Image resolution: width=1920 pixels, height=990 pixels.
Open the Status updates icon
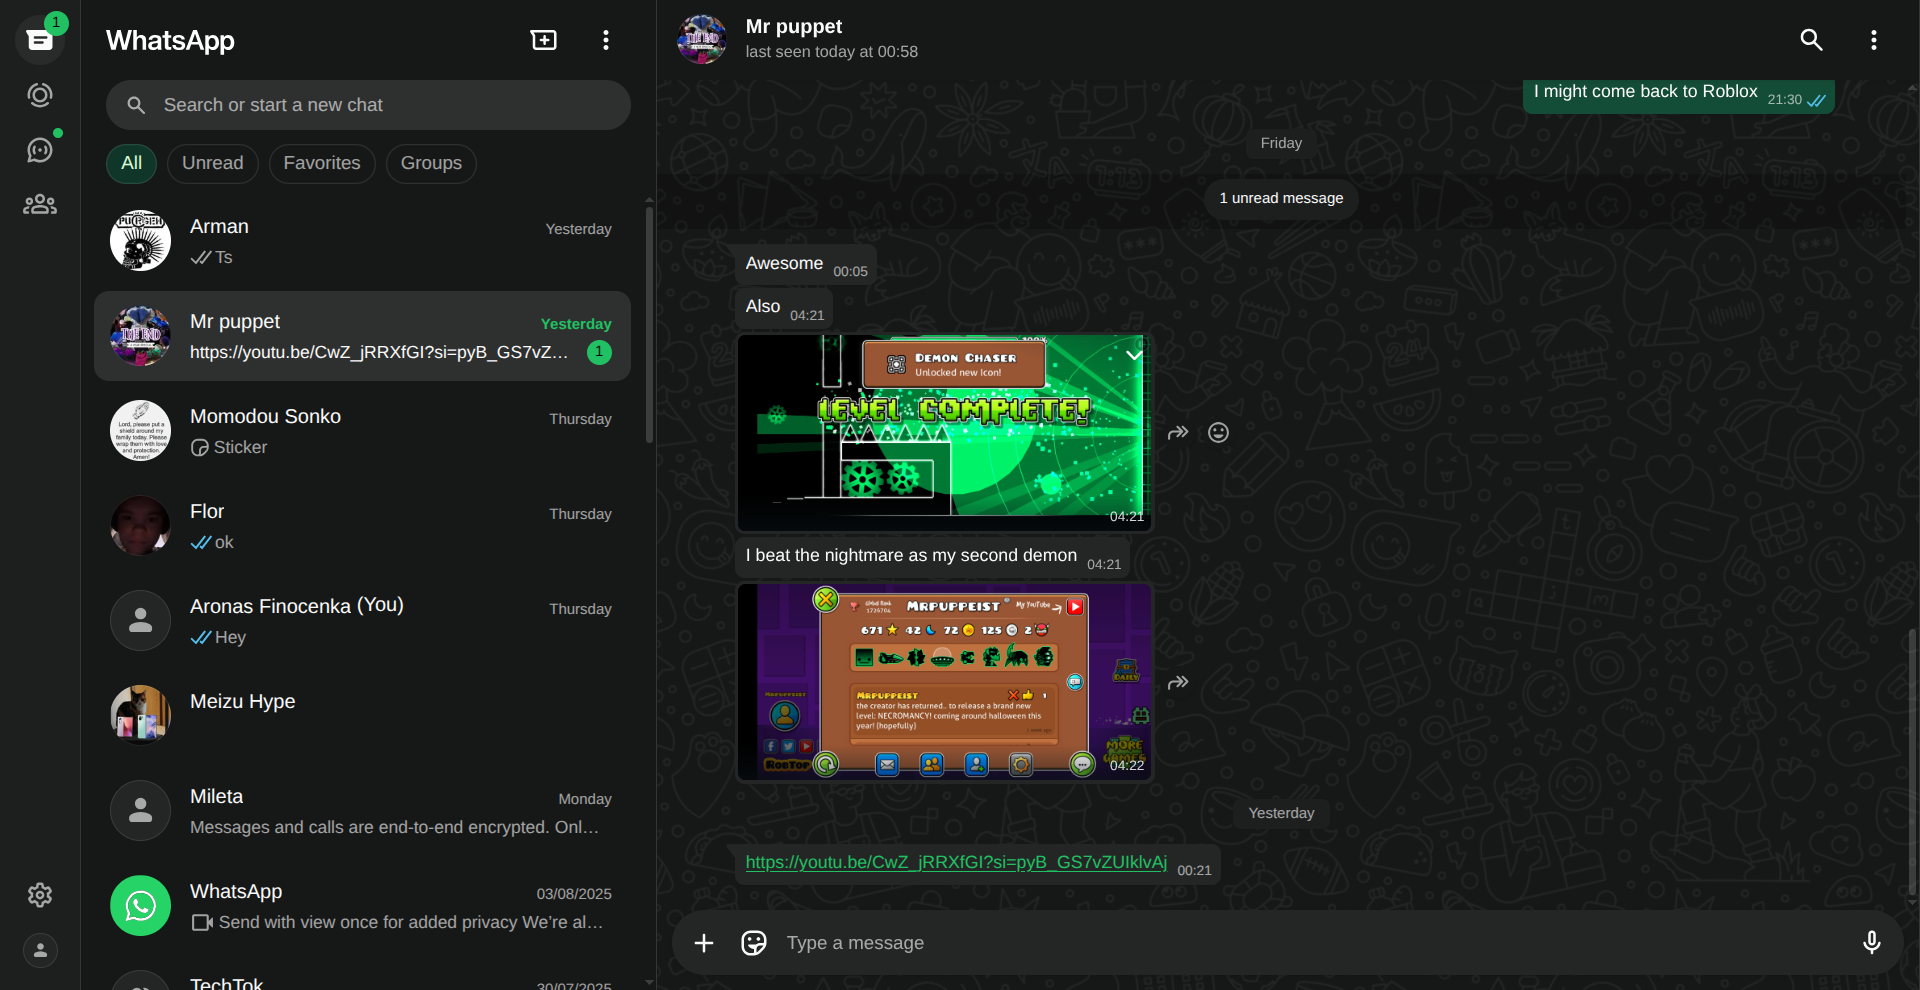40,95
